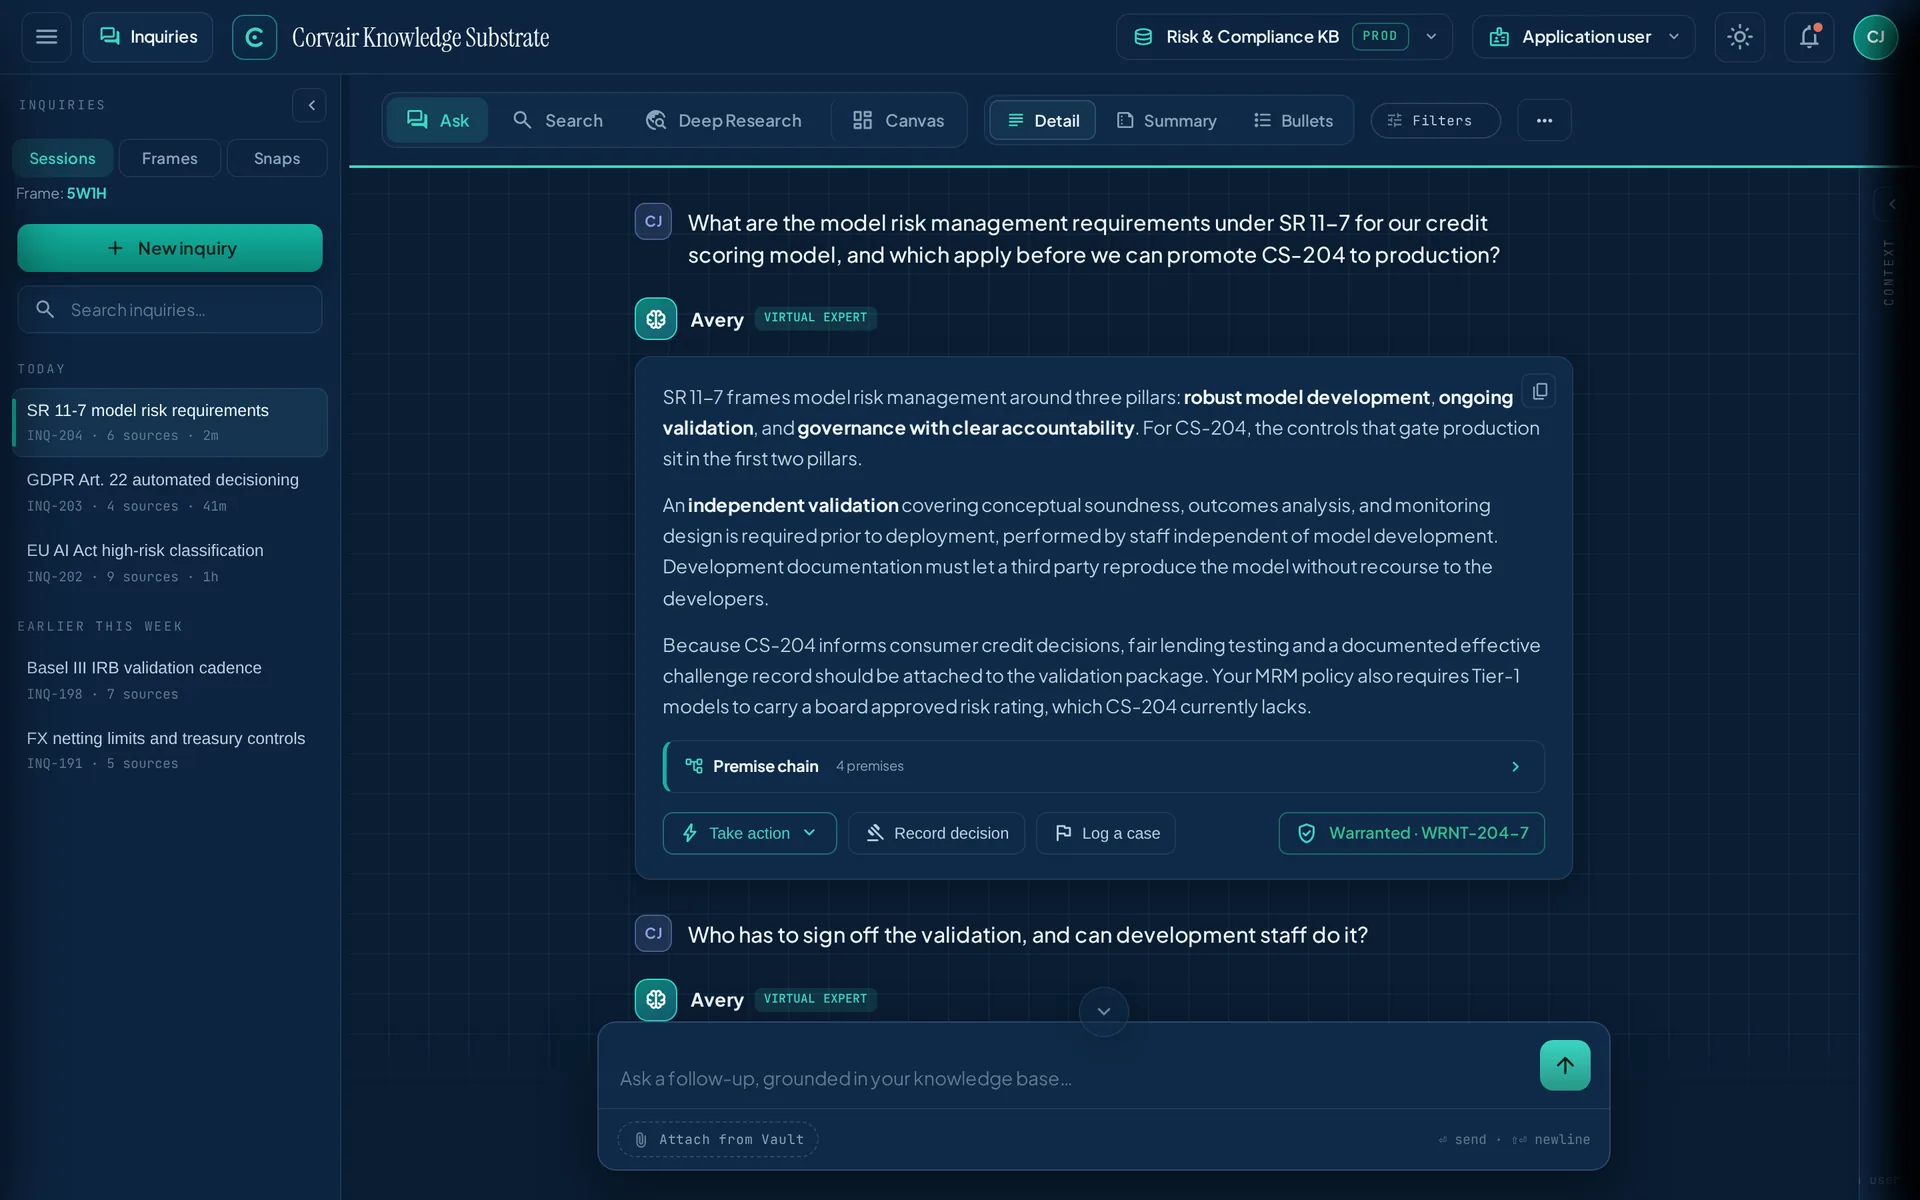Viewport: 1920px width, 1200px height.
Task: Switch answer view to Bullets
Action: (1293, 120)
